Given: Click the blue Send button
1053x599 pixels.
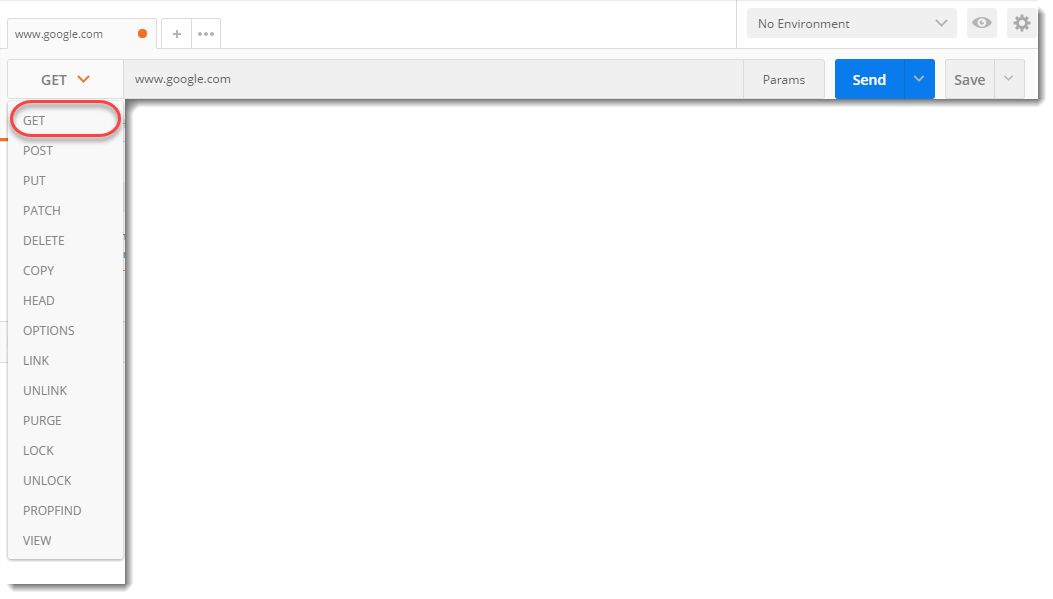Looking at the screenshot, I should pyautogui.click(x=869, y=79).
